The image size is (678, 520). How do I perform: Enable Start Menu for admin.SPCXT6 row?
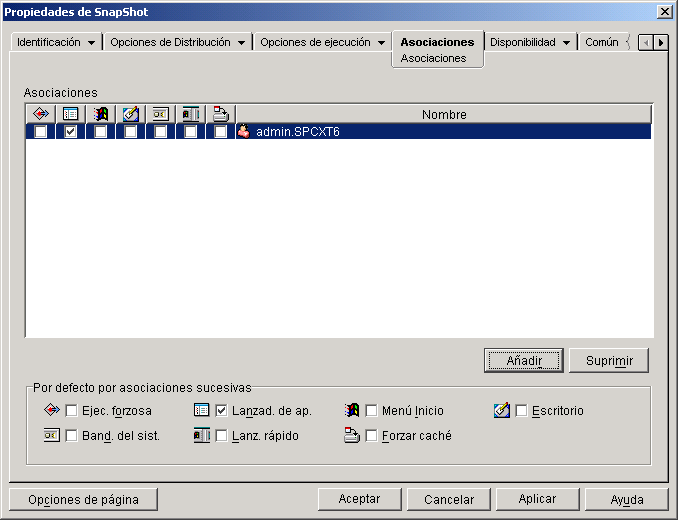pyautogui.click(x=101, y=131)
